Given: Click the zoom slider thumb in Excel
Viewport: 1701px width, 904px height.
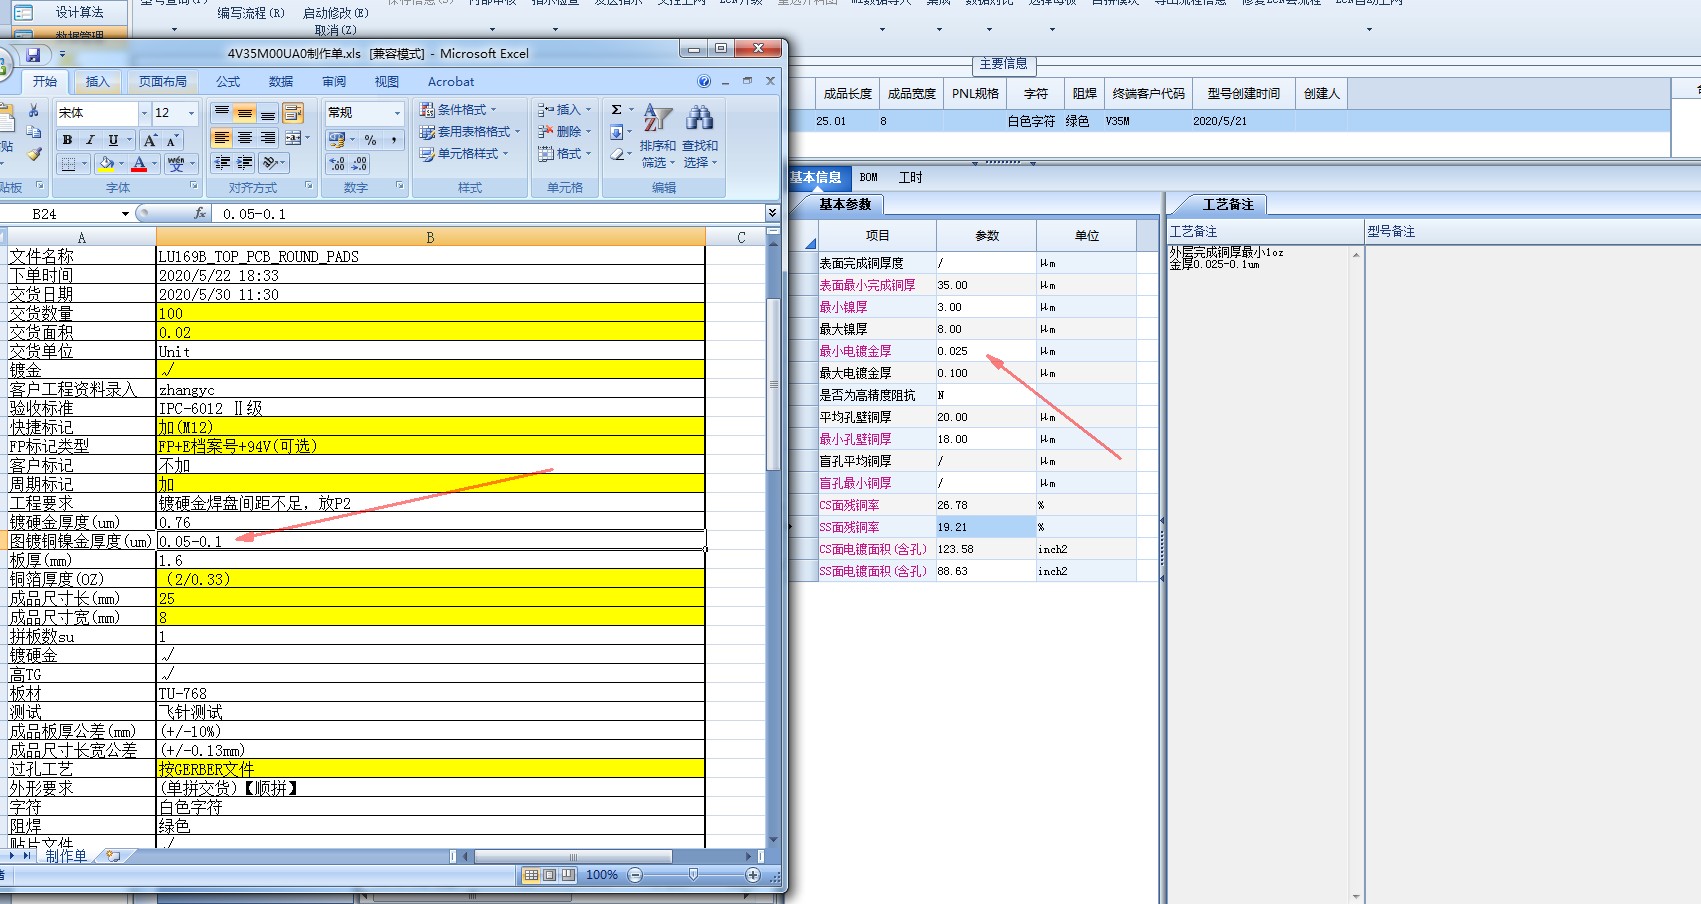Looking at the screenshot, I should point(693,875).
